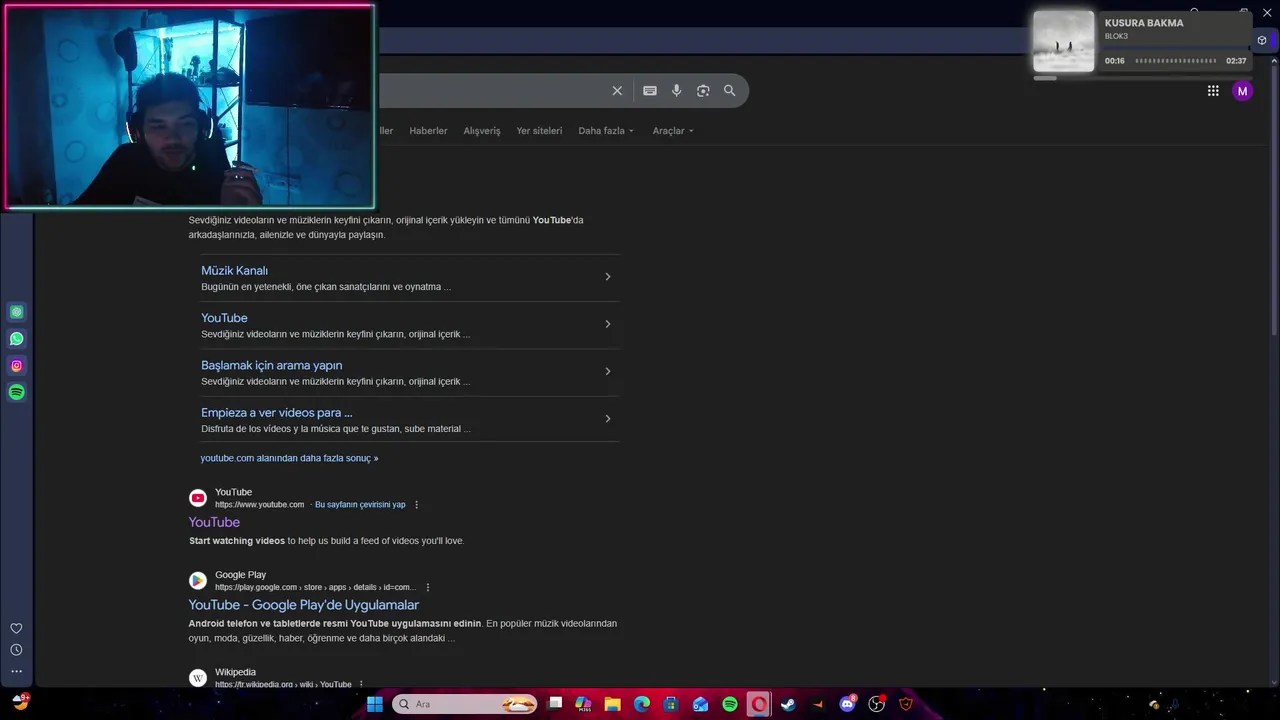
Task: Open the sidebar three-dots more menu
Action: [x=16, y=672]
